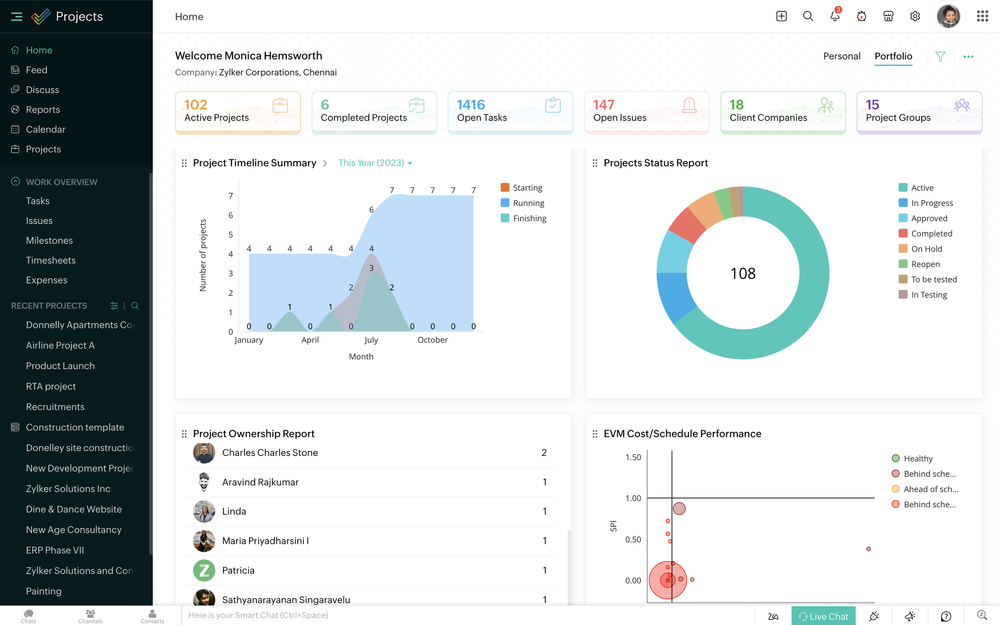Open the apps grid launcher

982,17
